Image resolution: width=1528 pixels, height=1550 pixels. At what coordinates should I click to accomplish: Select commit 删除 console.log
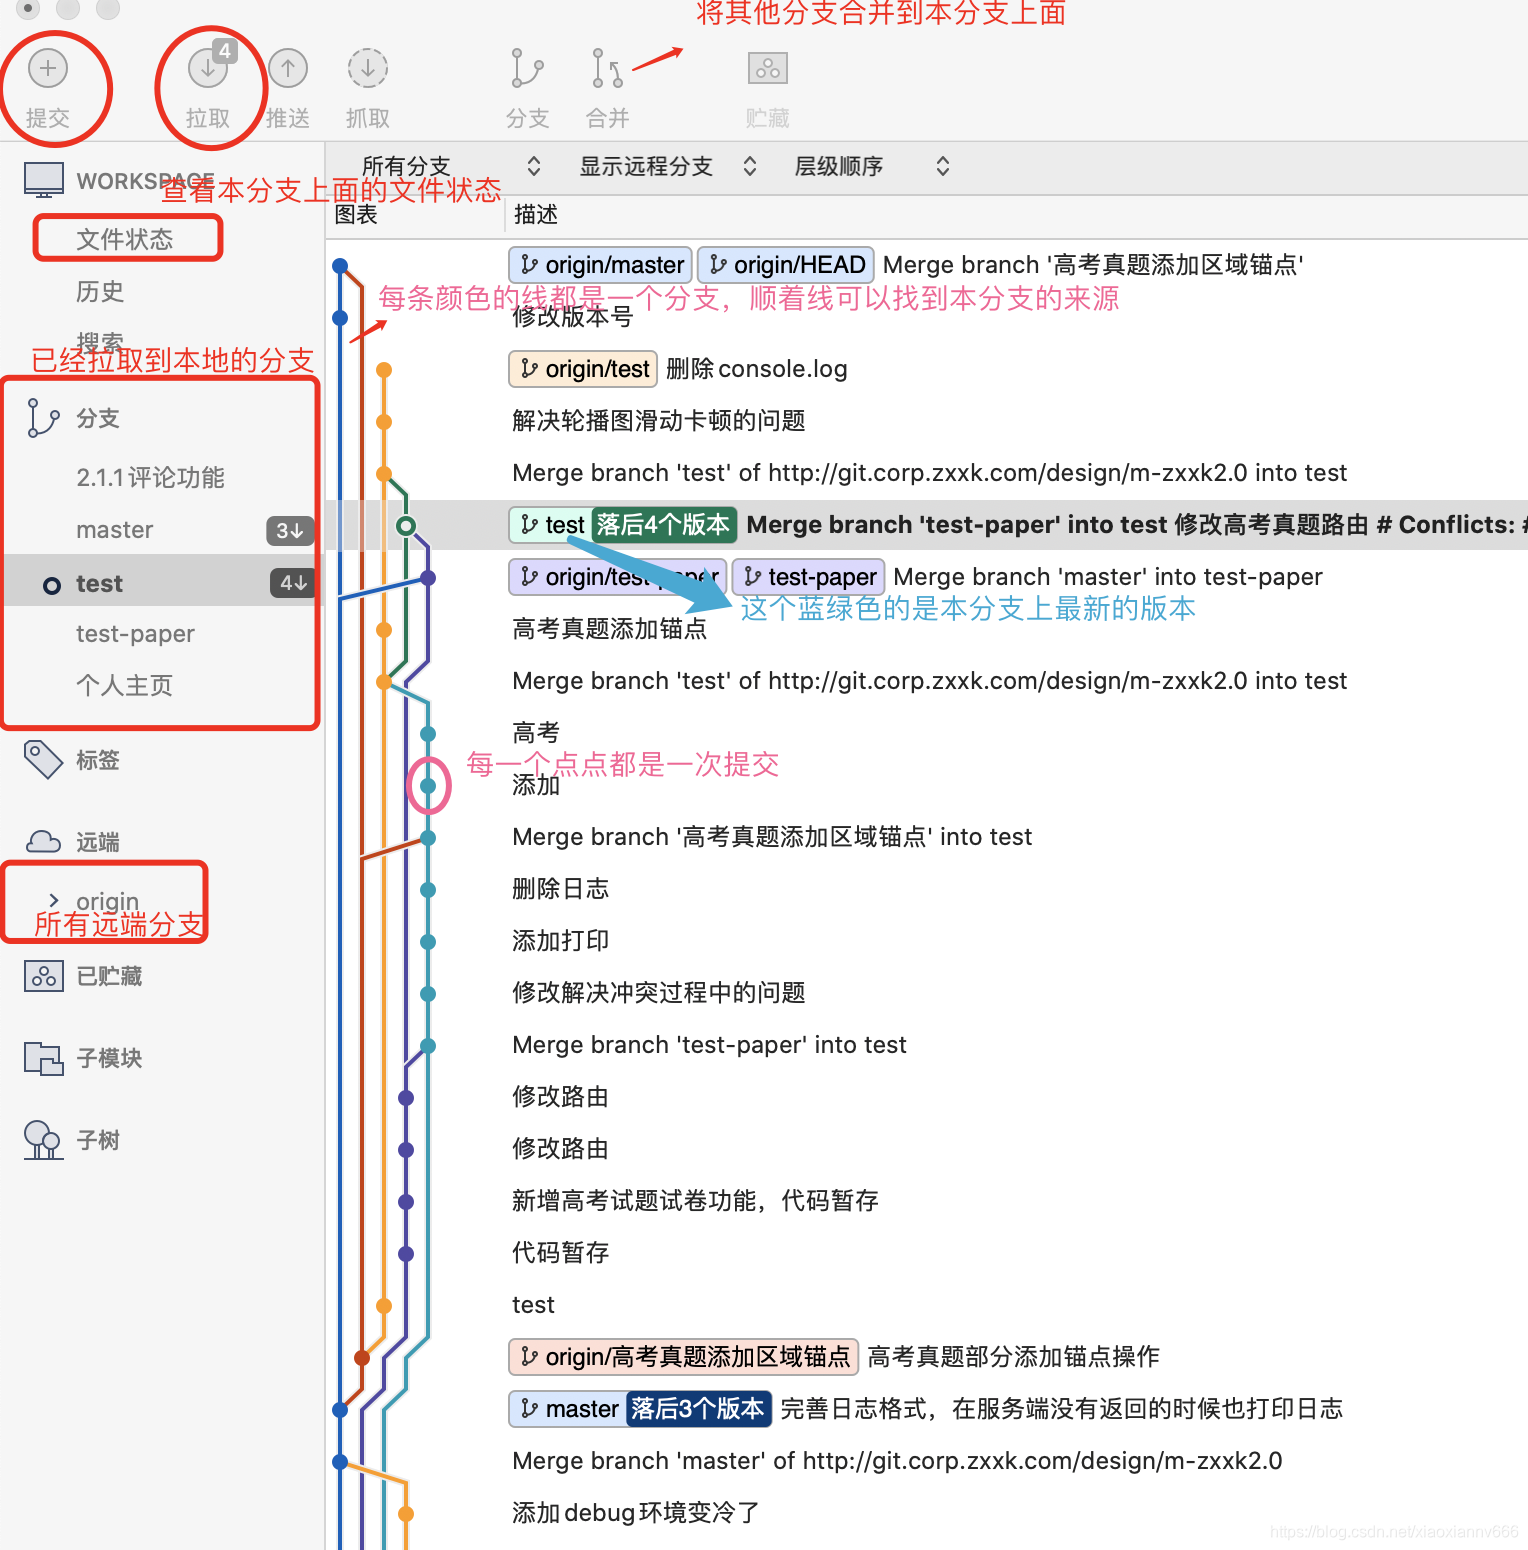757,369
